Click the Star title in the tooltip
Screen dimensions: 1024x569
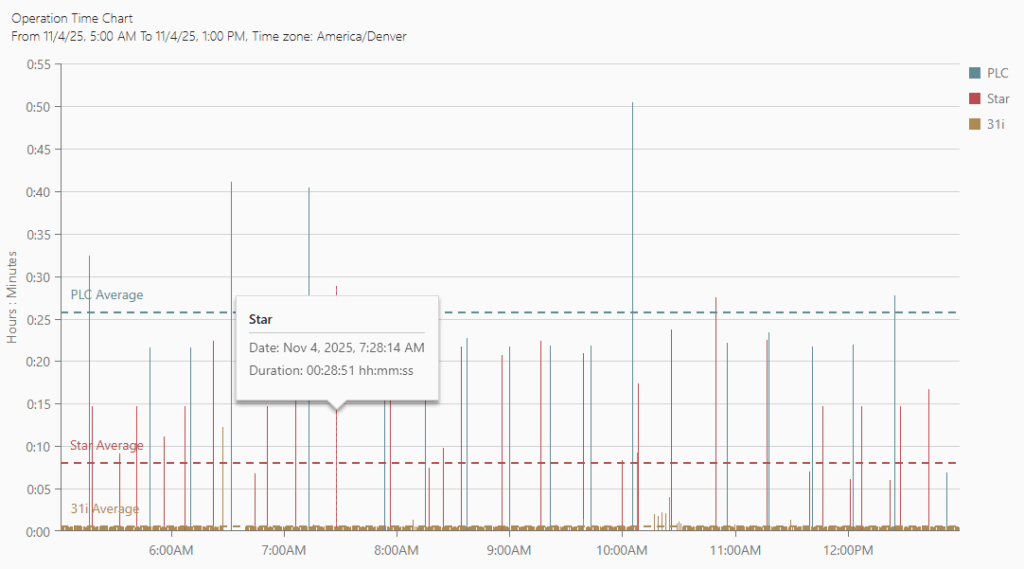pos(261,319)
